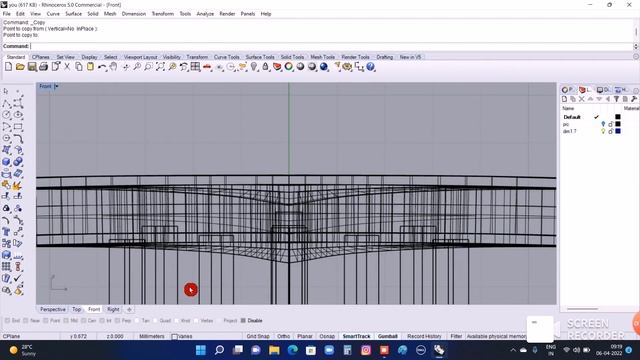Click the four-viewport layout icon
The height and width of the screenshot is (360, 640).
point(196,67)
